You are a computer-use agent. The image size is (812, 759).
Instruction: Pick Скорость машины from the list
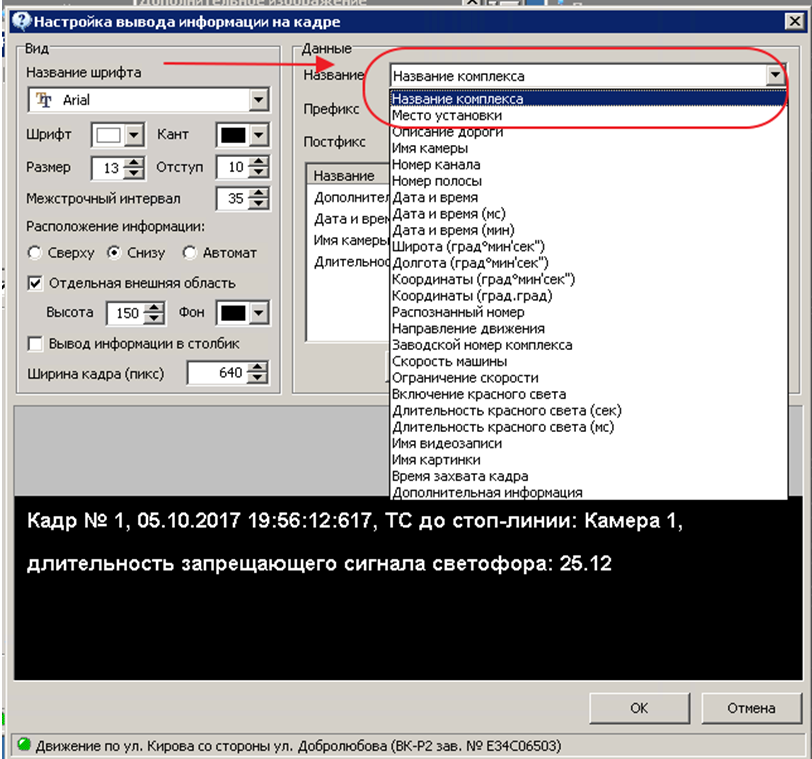click(448, 361)
